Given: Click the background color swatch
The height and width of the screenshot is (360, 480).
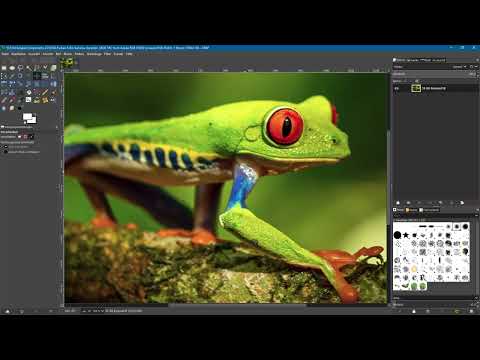Looking at the screenshot, I should [x=33, y=120].
